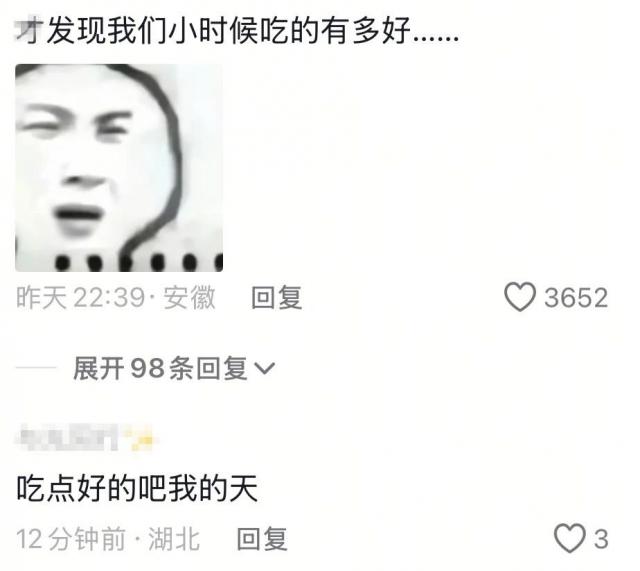Reply to the 12分钟前 comment via 回复

pos(262,539)
